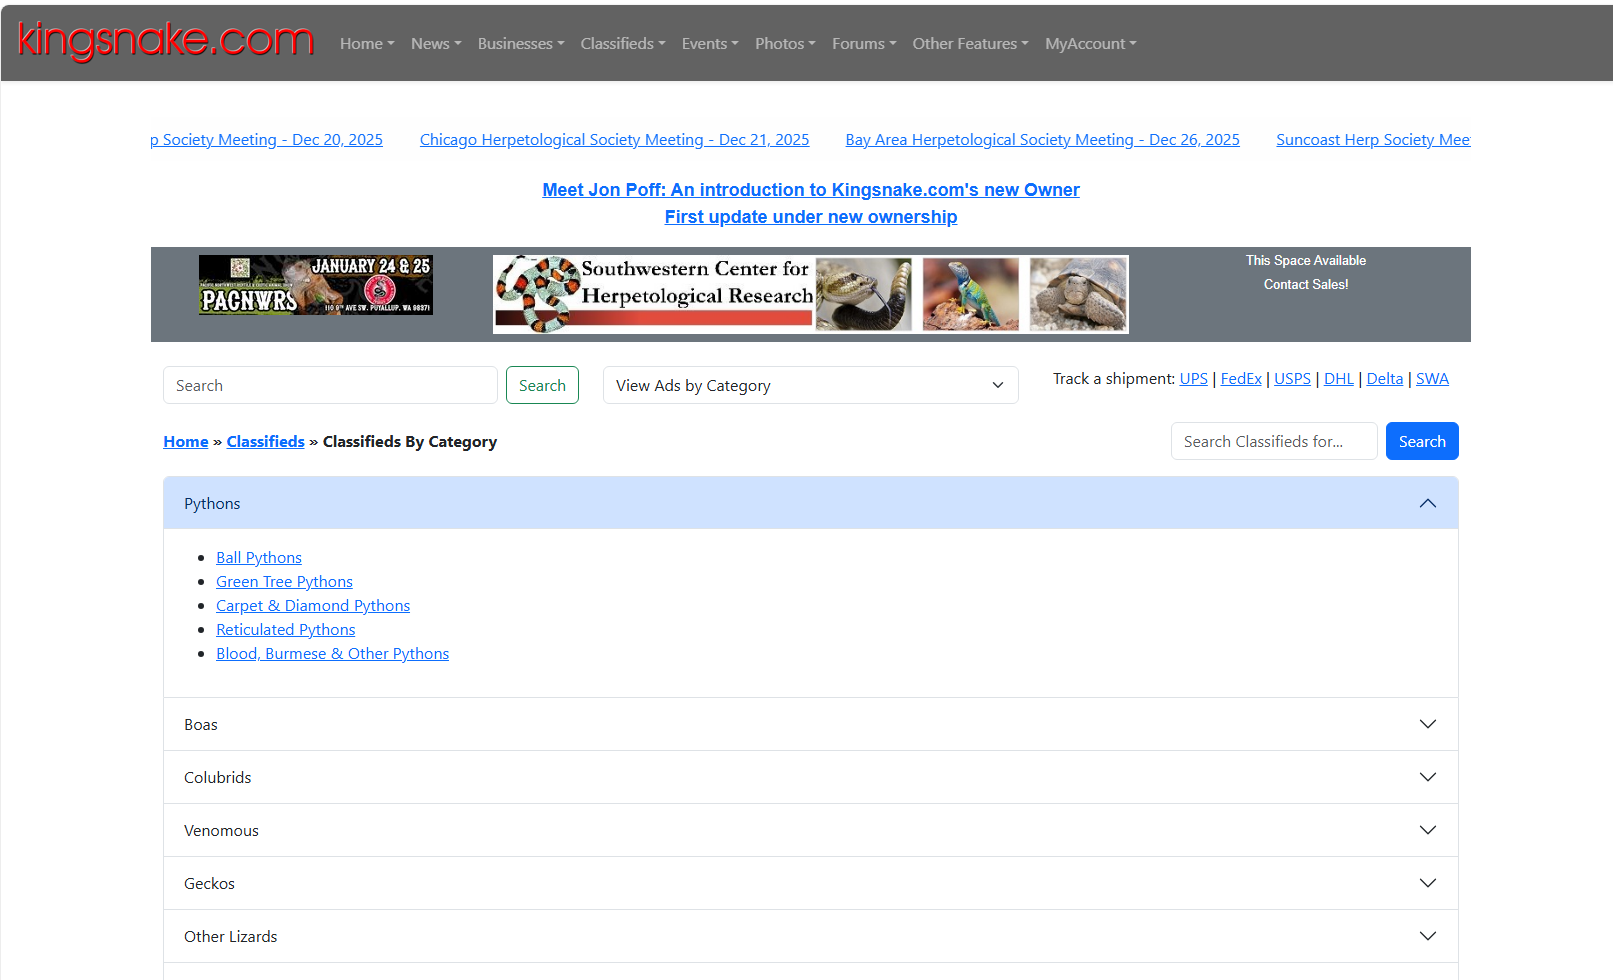Focus the Search Classifieds for input field
Viewport: 1613px width, 980px height.
(x=1273, y=441)
